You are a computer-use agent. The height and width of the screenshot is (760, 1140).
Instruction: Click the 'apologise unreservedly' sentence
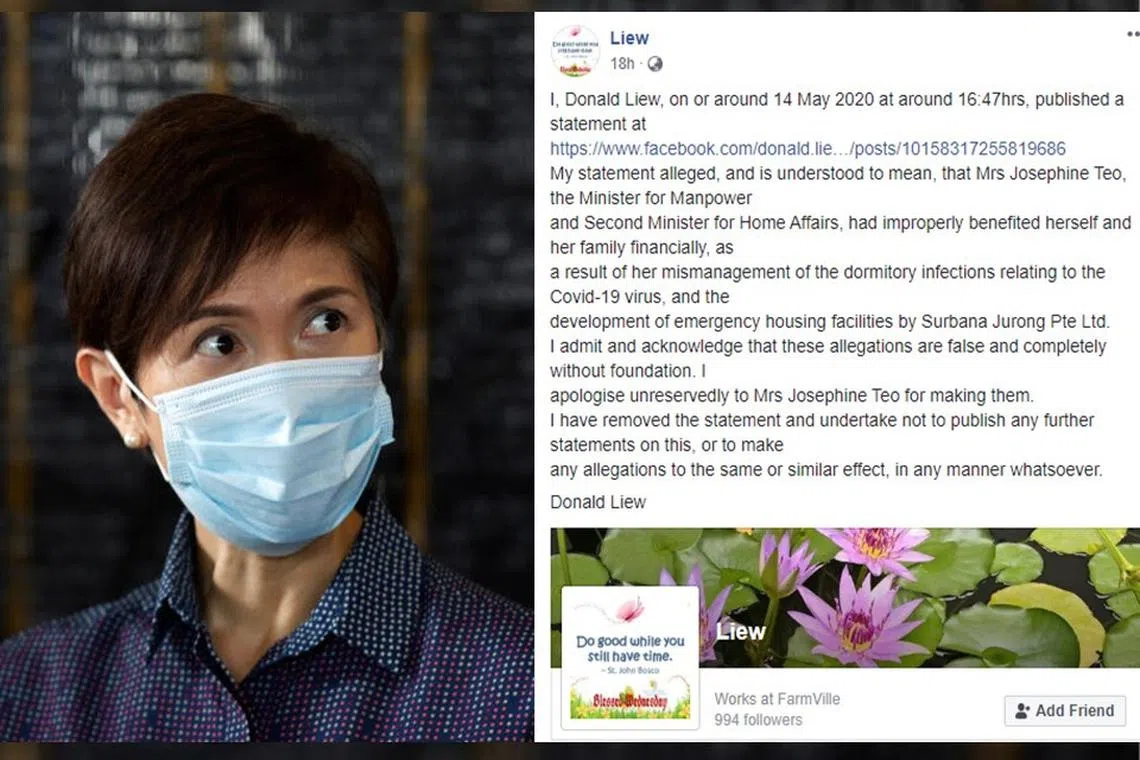[791, 396]
